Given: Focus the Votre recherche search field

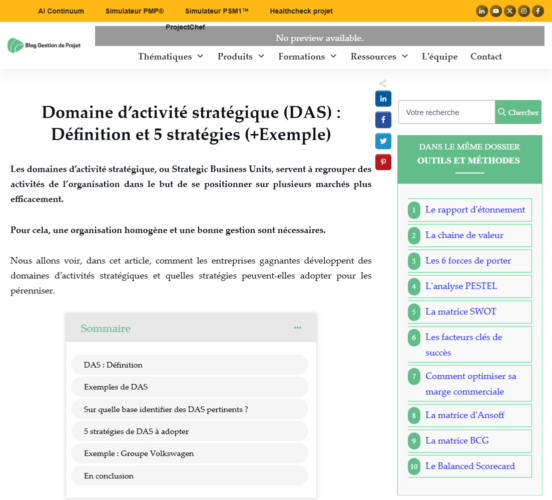Looking at the screenshot, I should click(x=446, y=112).
